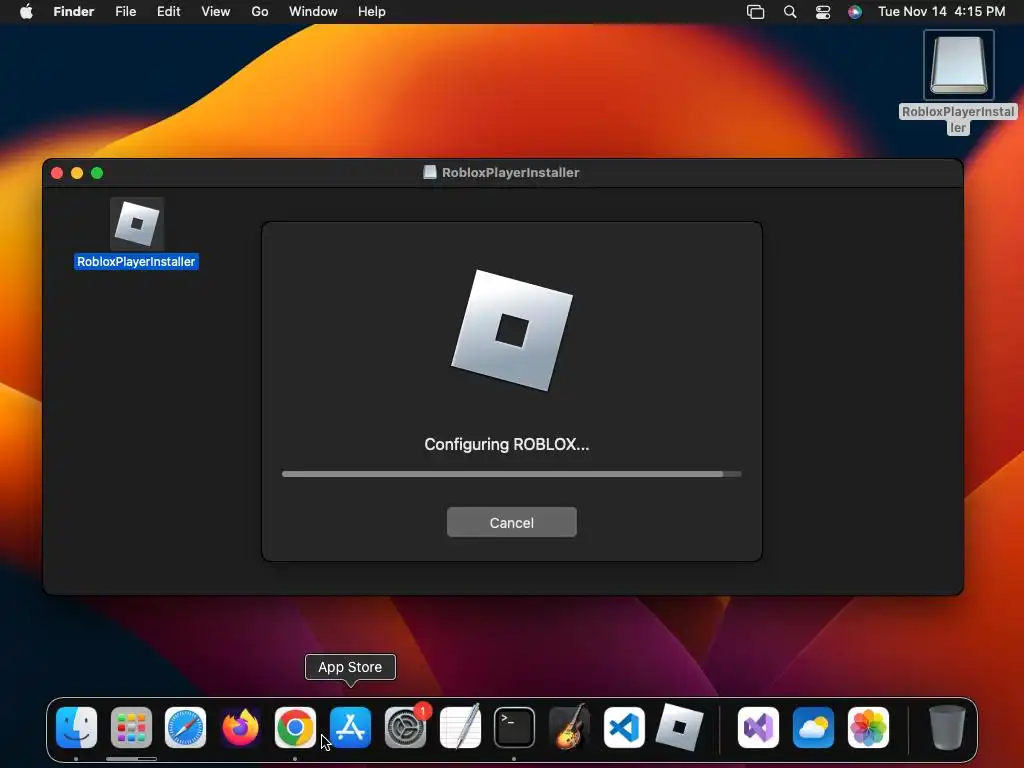The height and width of the screenshot is (768, 1024).
Task: Open Visual Studio from the Dock
Action: tap(758, 728)
